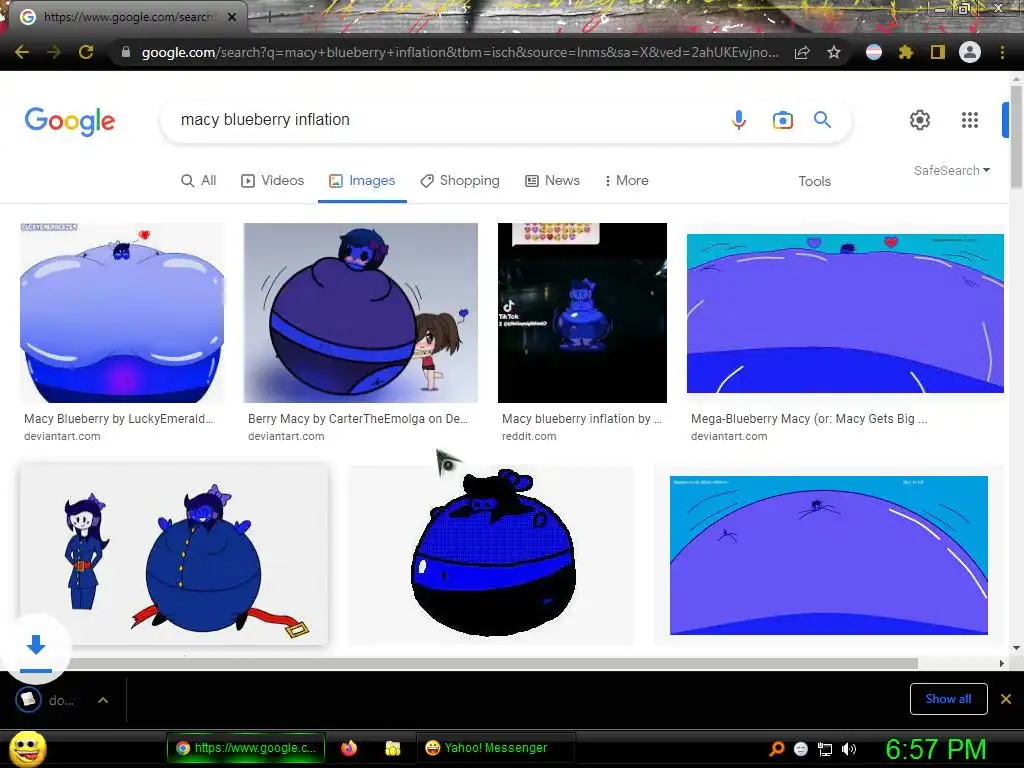Bookmark this page with the star icon
This screenshot has width=1024, height=768.
834,52
